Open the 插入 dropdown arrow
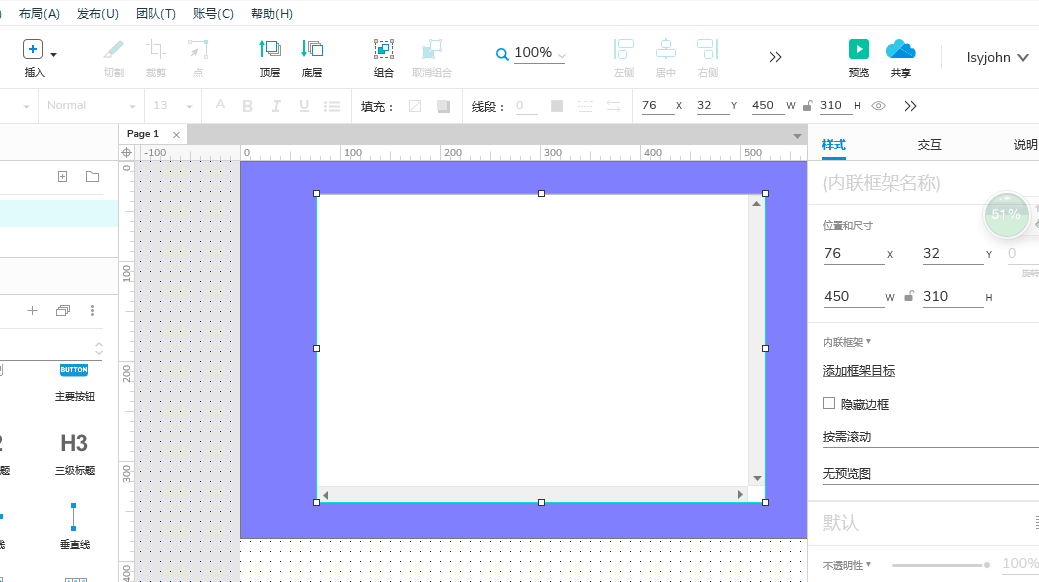1039x582 pixels. coord(54,54)
